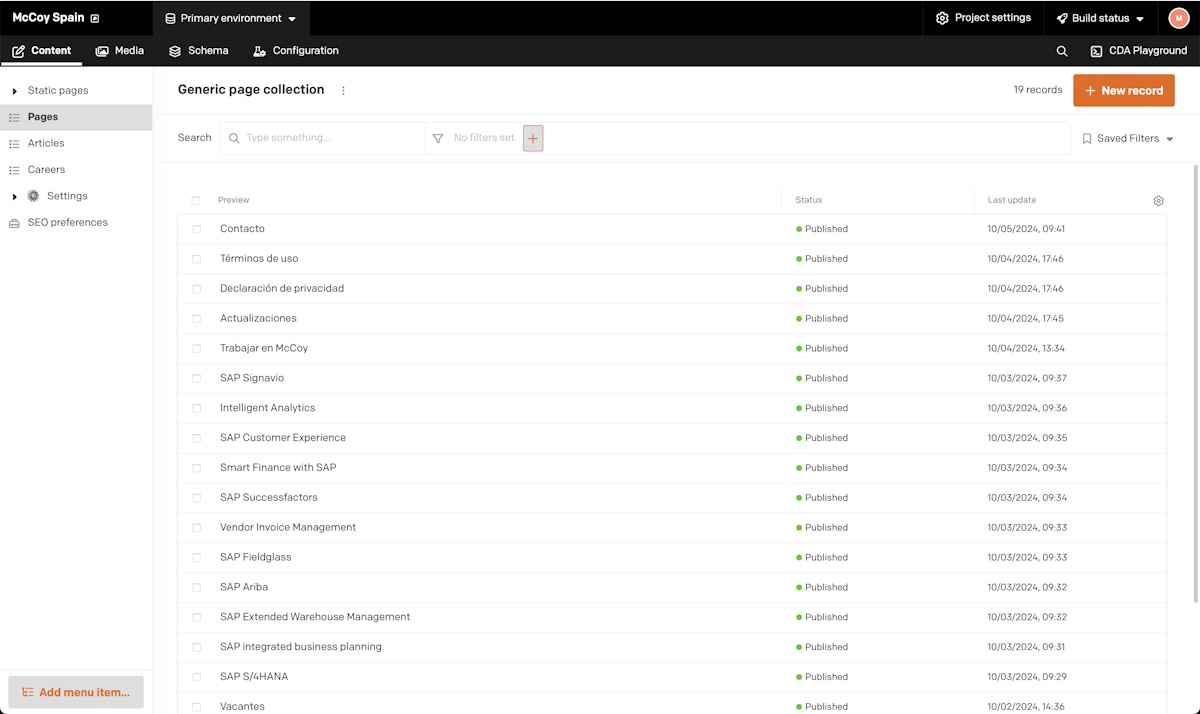Expand the Static pages tree item
This screenshot has height=714, width=1200.
coord(14,91)
